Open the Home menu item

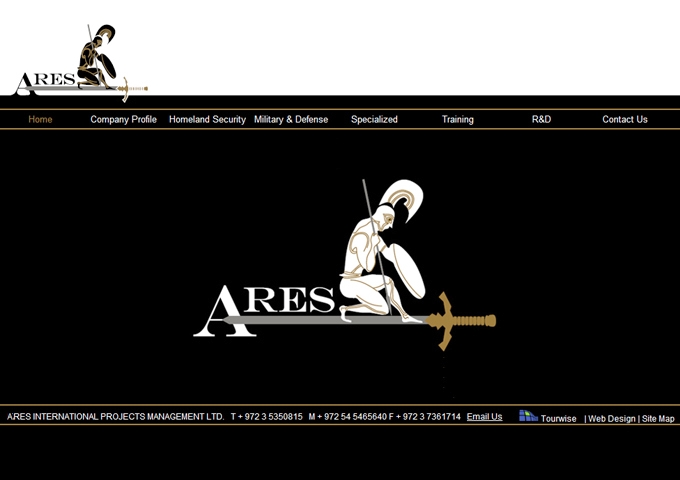40,119
